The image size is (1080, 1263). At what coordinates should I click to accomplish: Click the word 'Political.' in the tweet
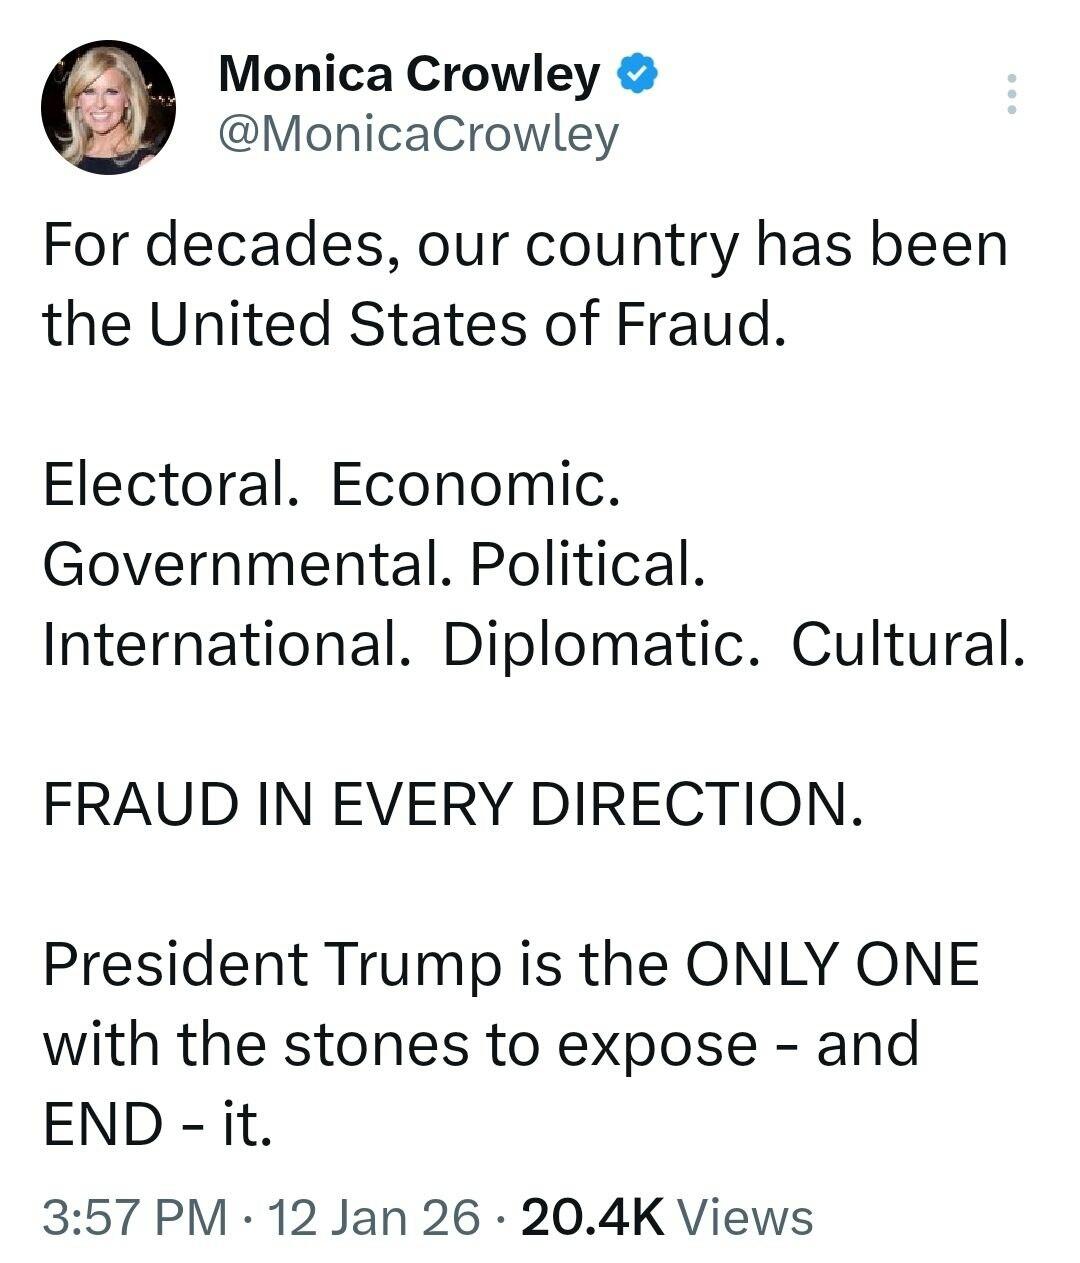pyautogui.click(x=587, y=564)
